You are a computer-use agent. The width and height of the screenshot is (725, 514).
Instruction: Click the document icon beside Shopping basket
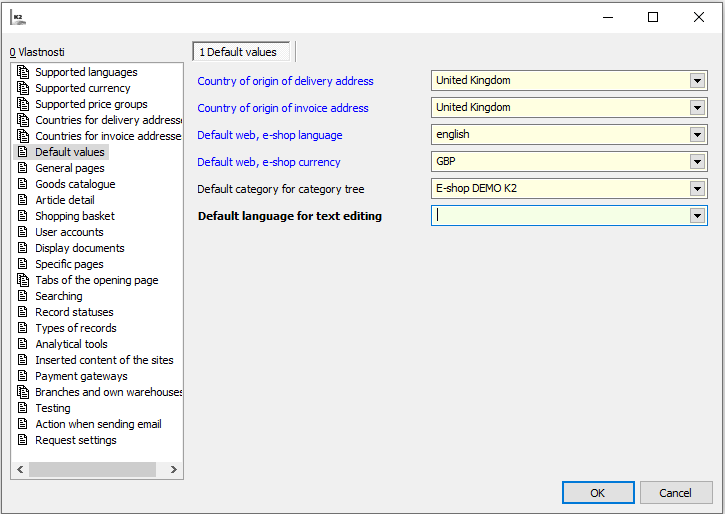point(23,216)
